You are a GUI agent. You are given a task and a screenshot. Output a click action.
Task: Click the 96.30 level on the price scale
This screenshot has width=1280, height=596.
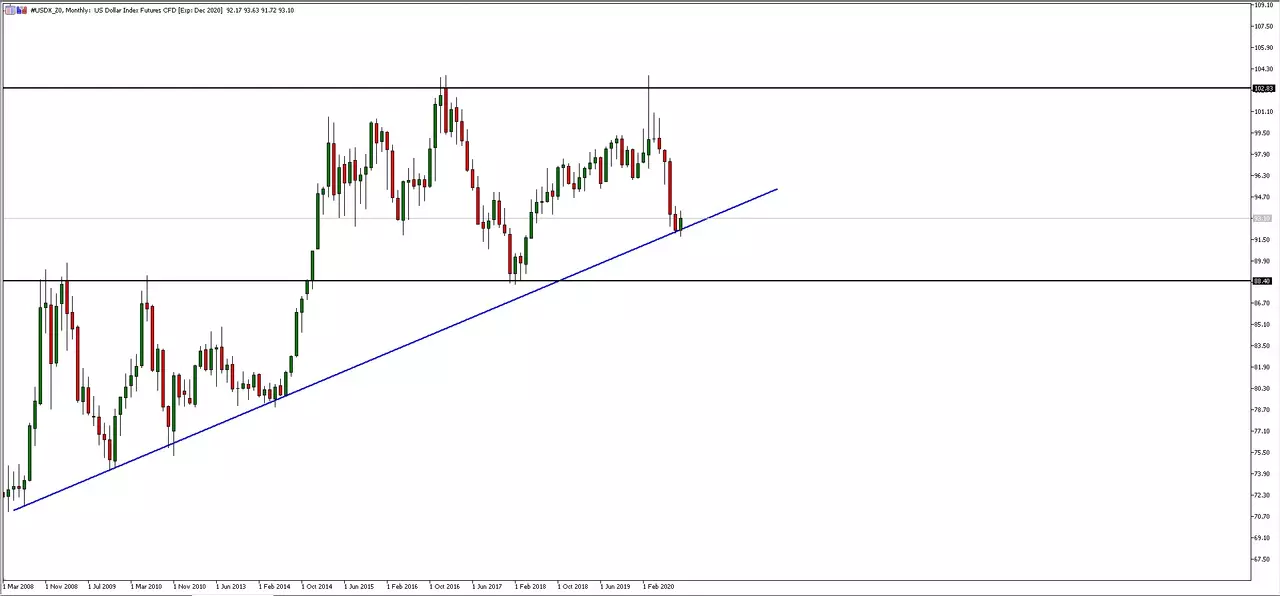coord(1265,176)
